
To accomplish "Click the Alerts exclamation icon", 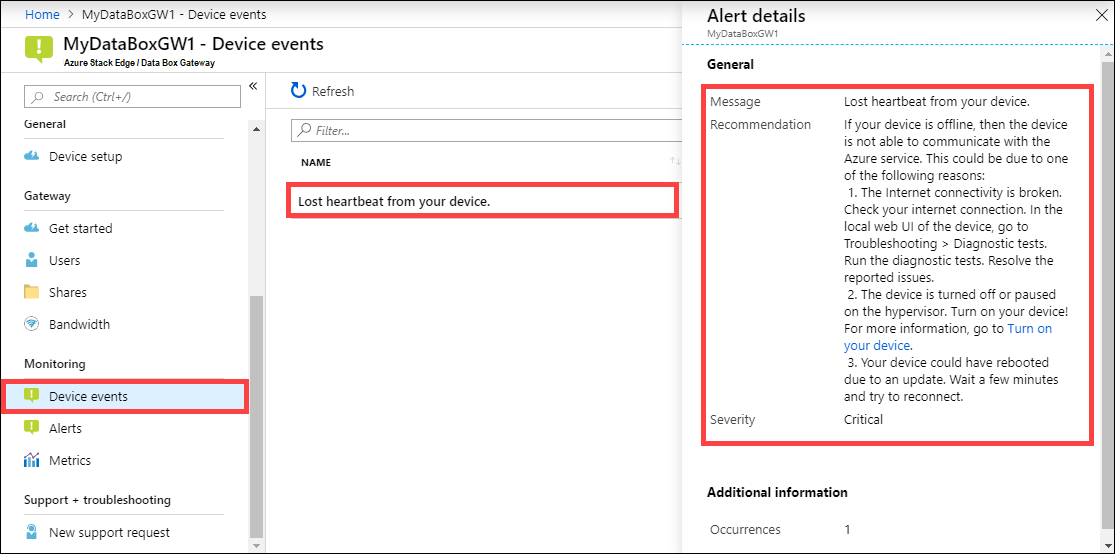I will point(31,428).
